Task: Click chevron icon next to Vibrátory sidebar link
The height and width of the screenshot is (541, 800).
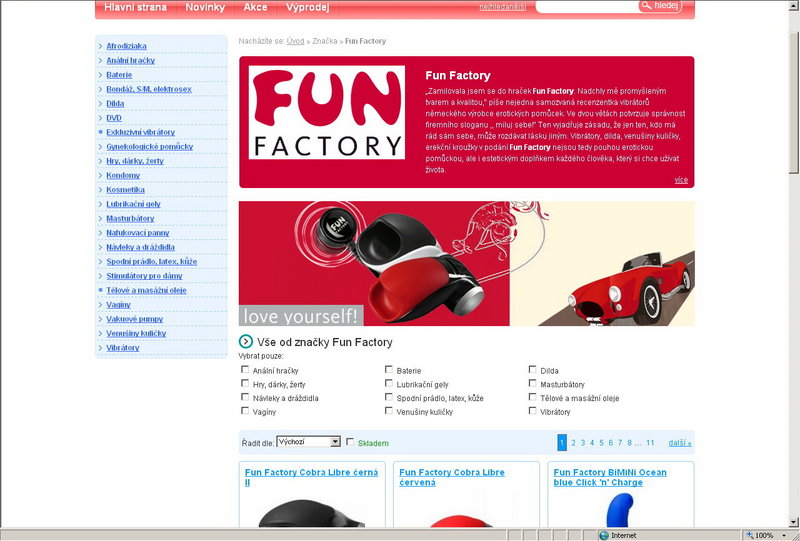Action: click(x=101, y=348)
